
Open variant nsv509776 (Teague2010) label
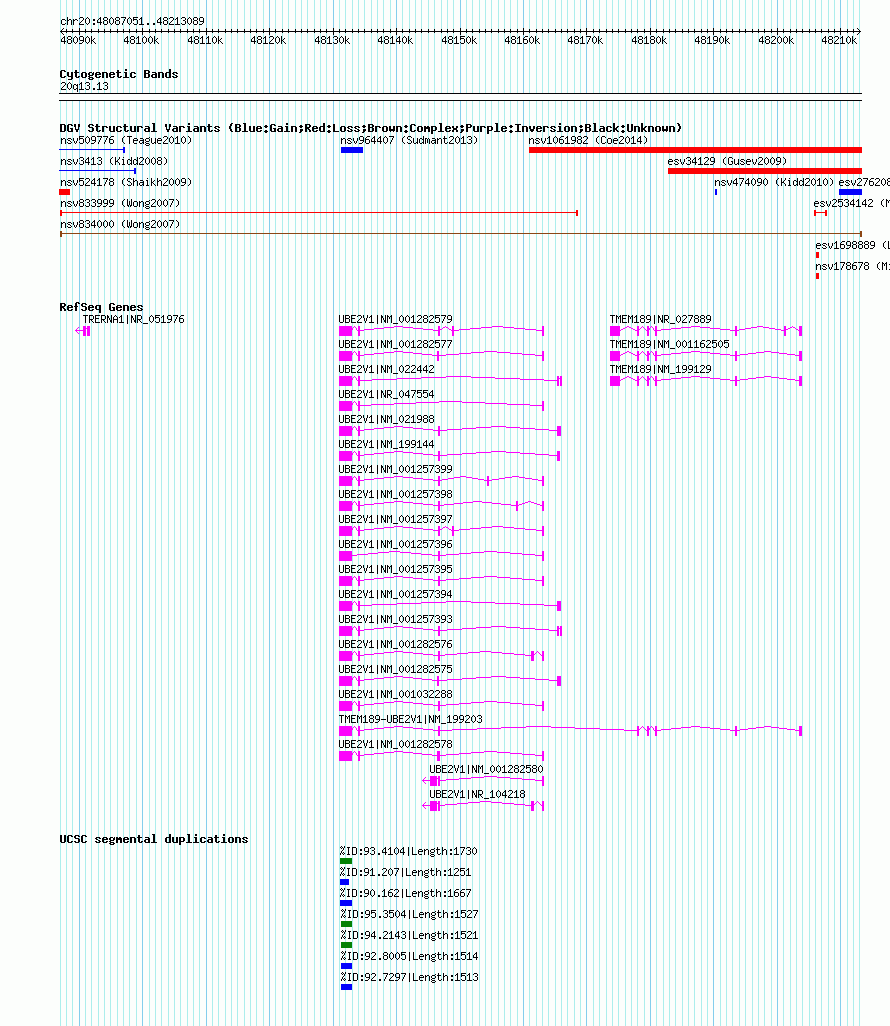126,140
